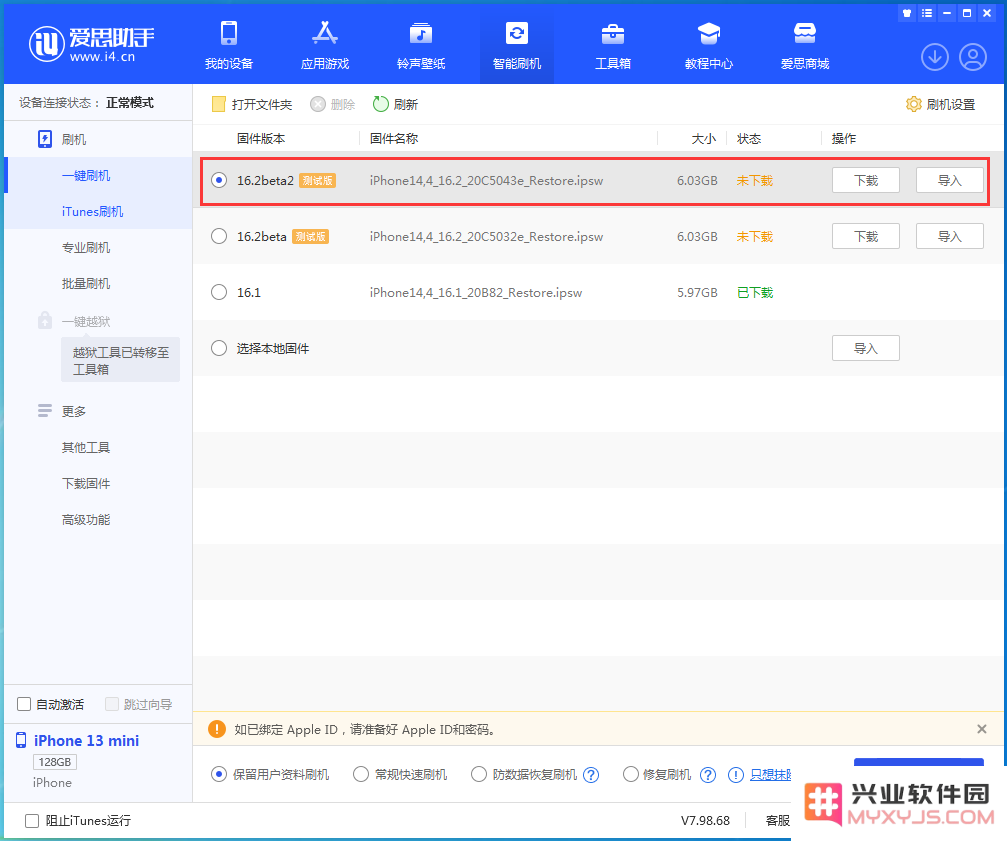Click version number V7.98.68
The image size is (1007, 841).
click(x=705, y=820)
